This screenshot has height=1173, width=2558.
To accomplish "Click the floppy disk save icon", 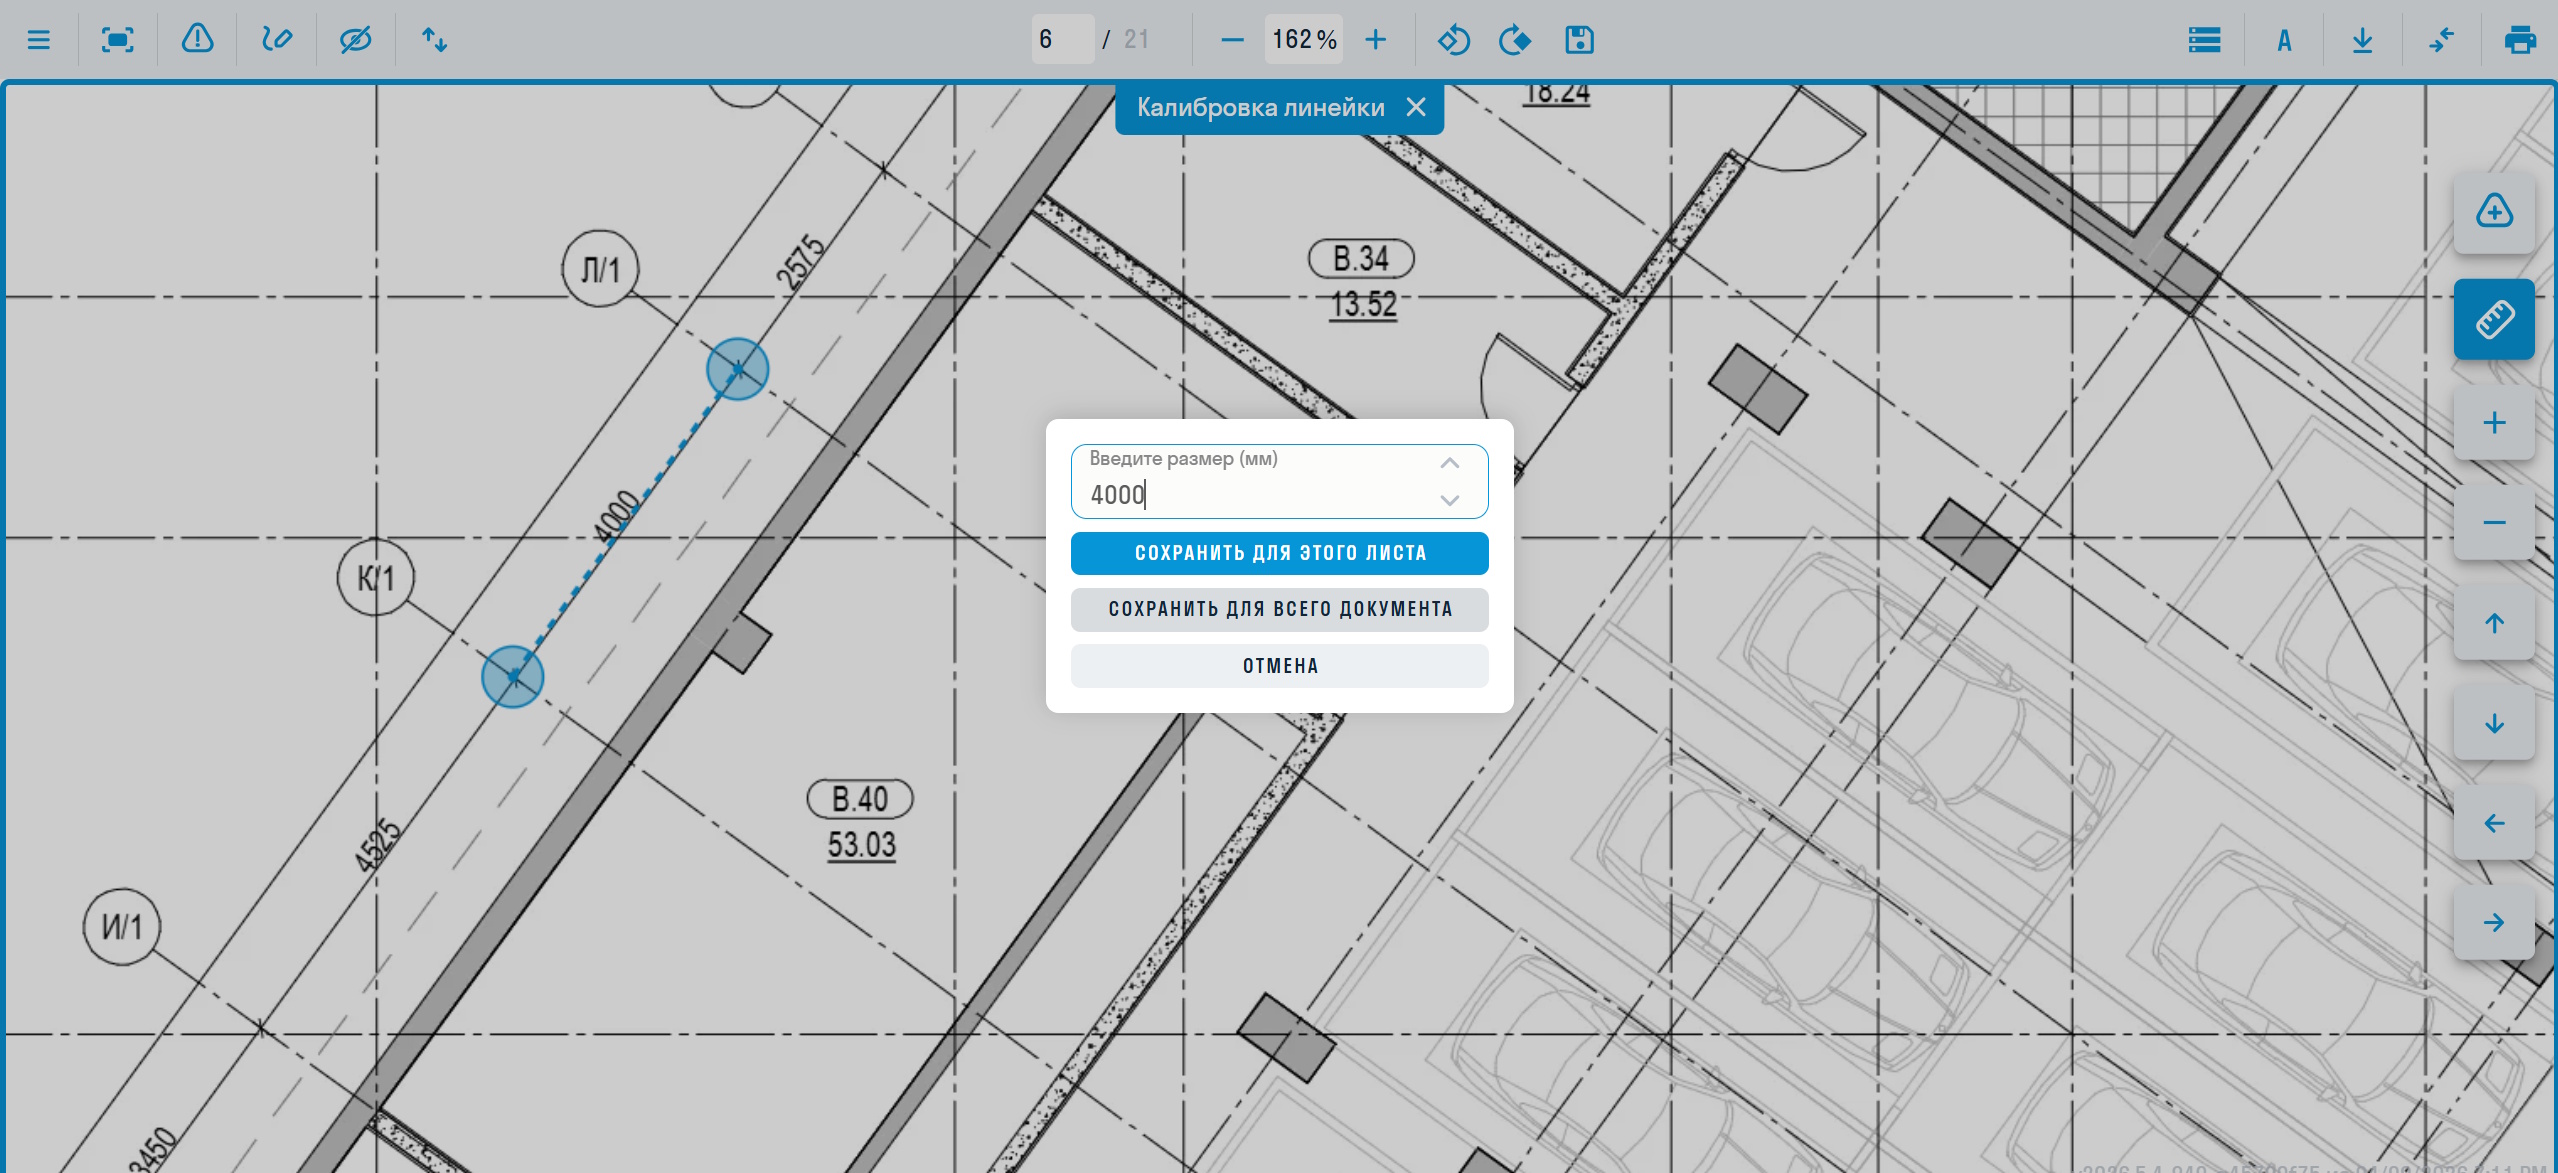I will click(1579, 40).
